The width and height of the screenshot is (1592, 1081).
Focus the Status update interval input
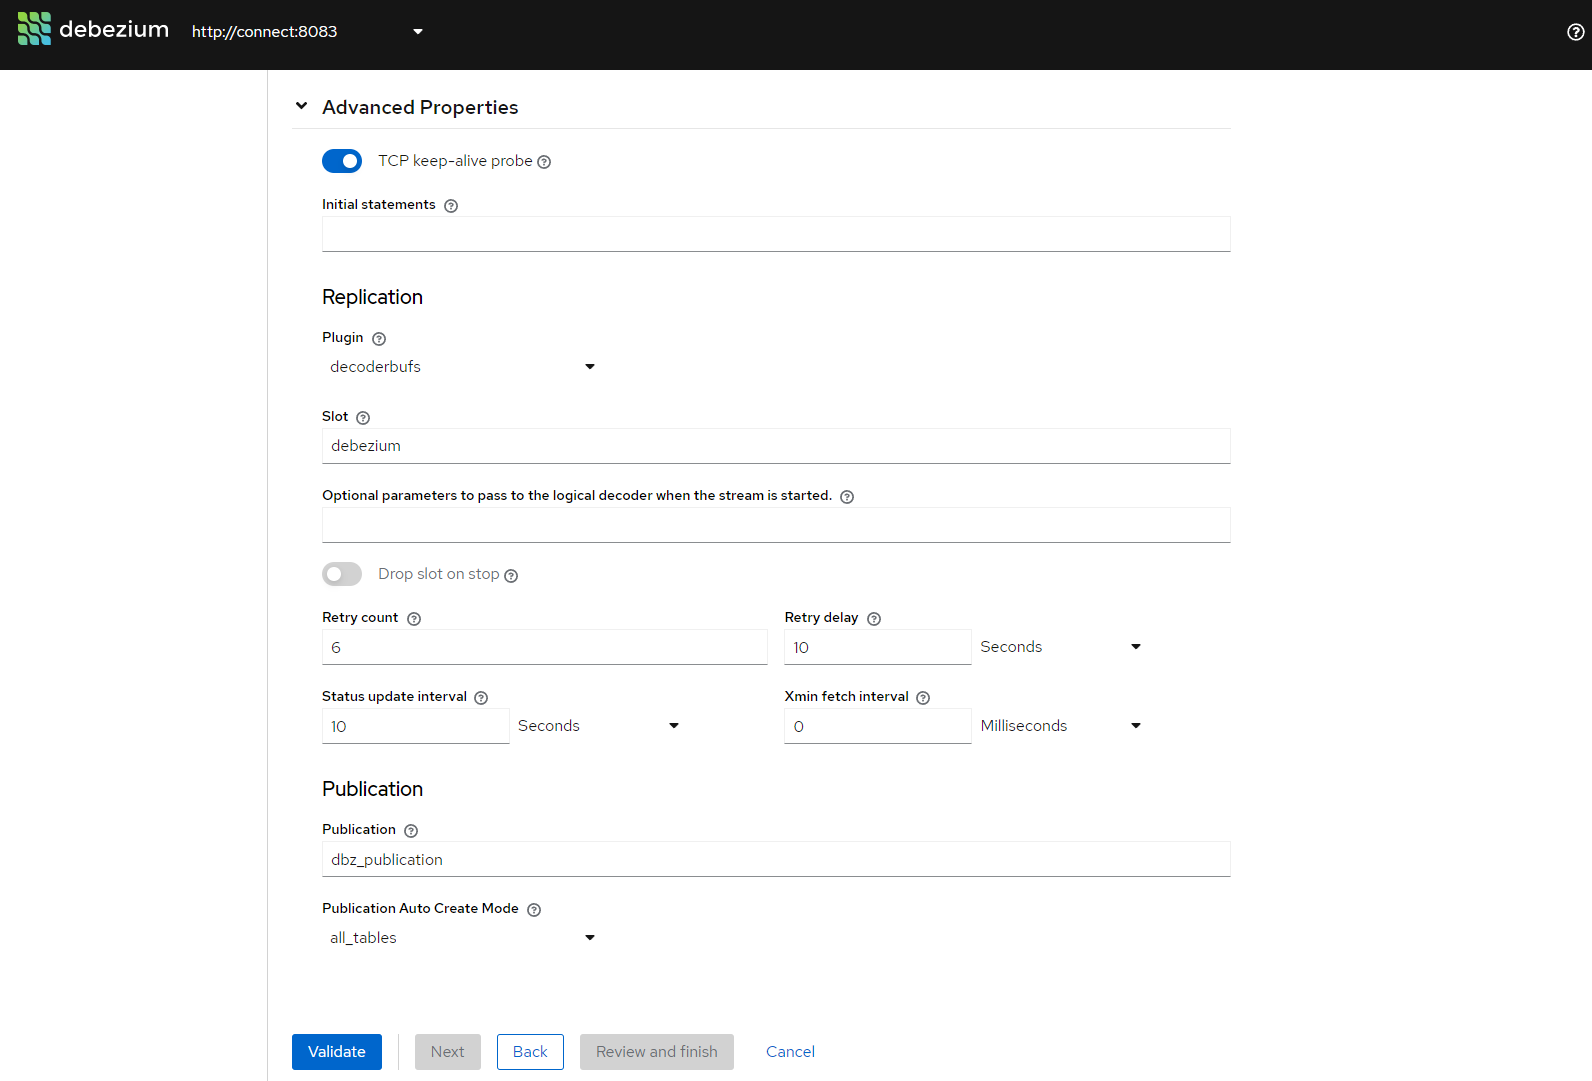coord(416,726)
